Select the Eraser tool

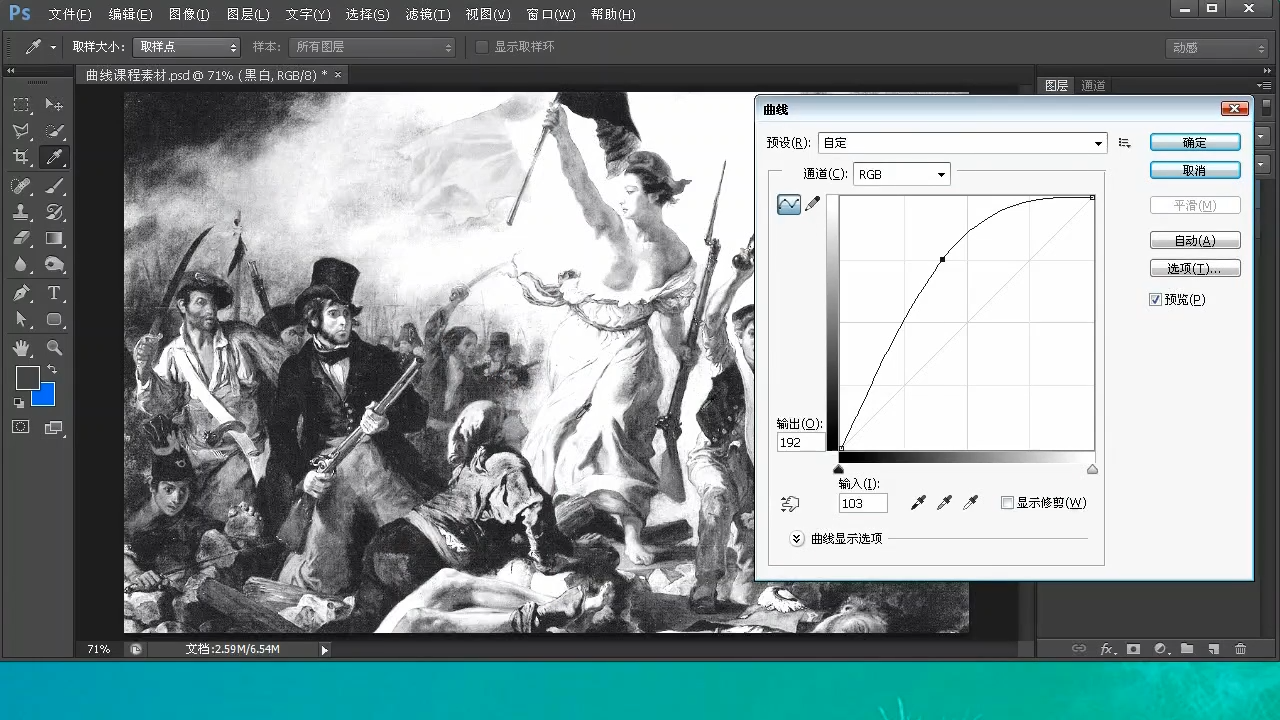tap(21, 238)
